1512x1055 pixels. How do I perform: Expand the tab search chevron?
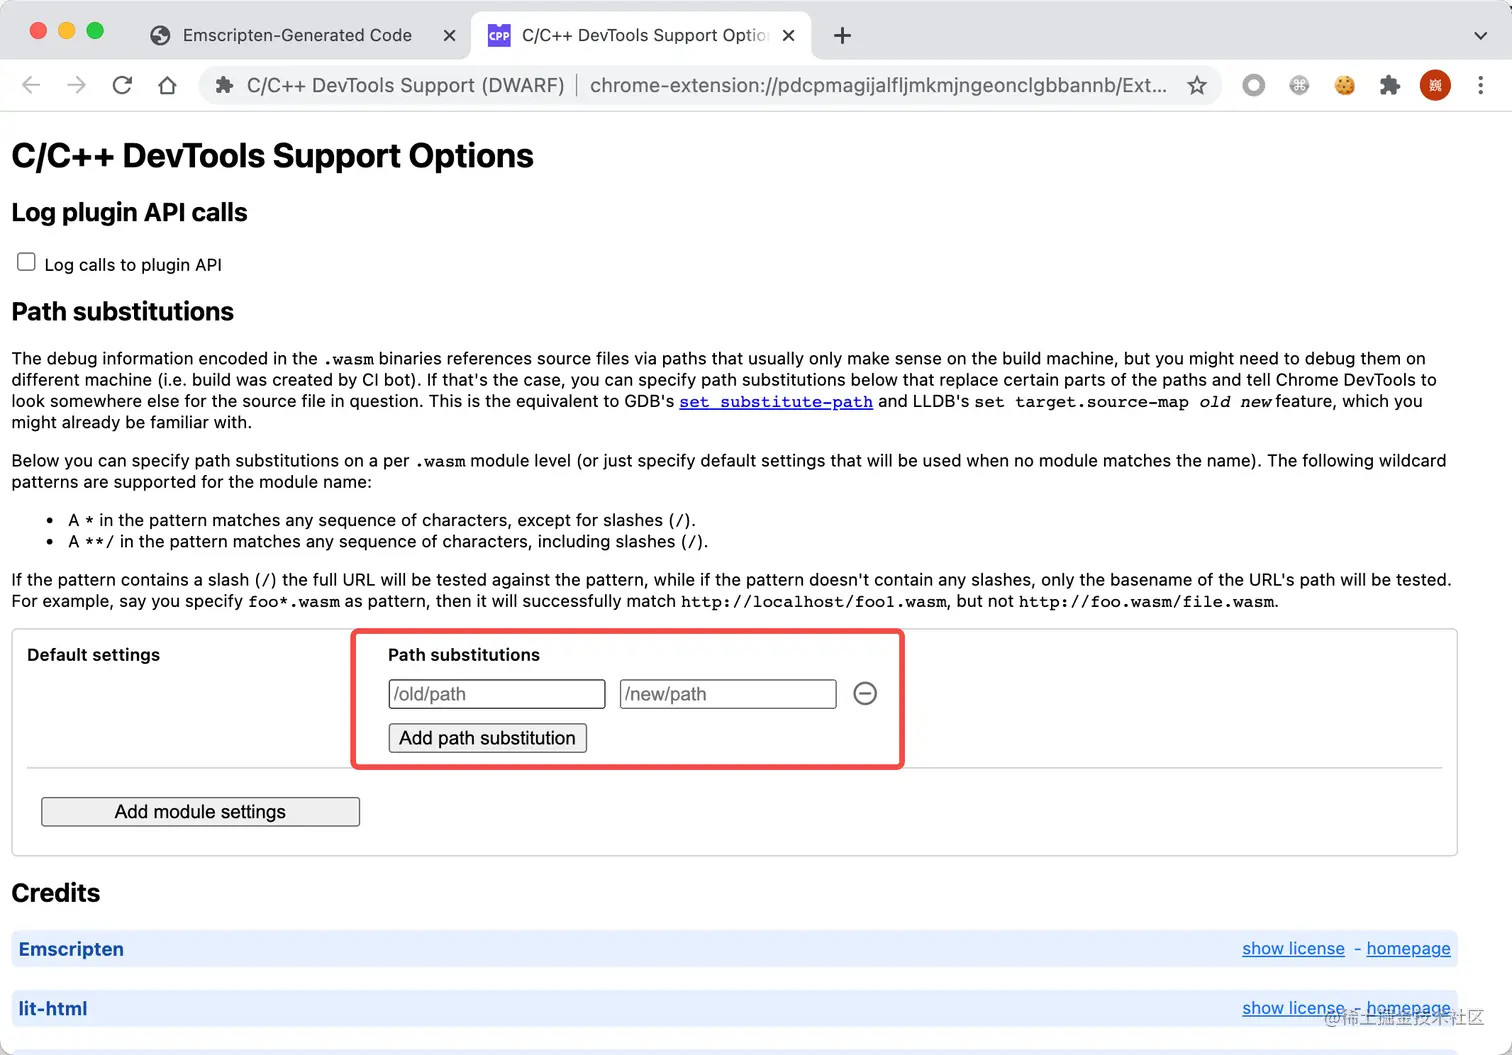[1480, 36]
